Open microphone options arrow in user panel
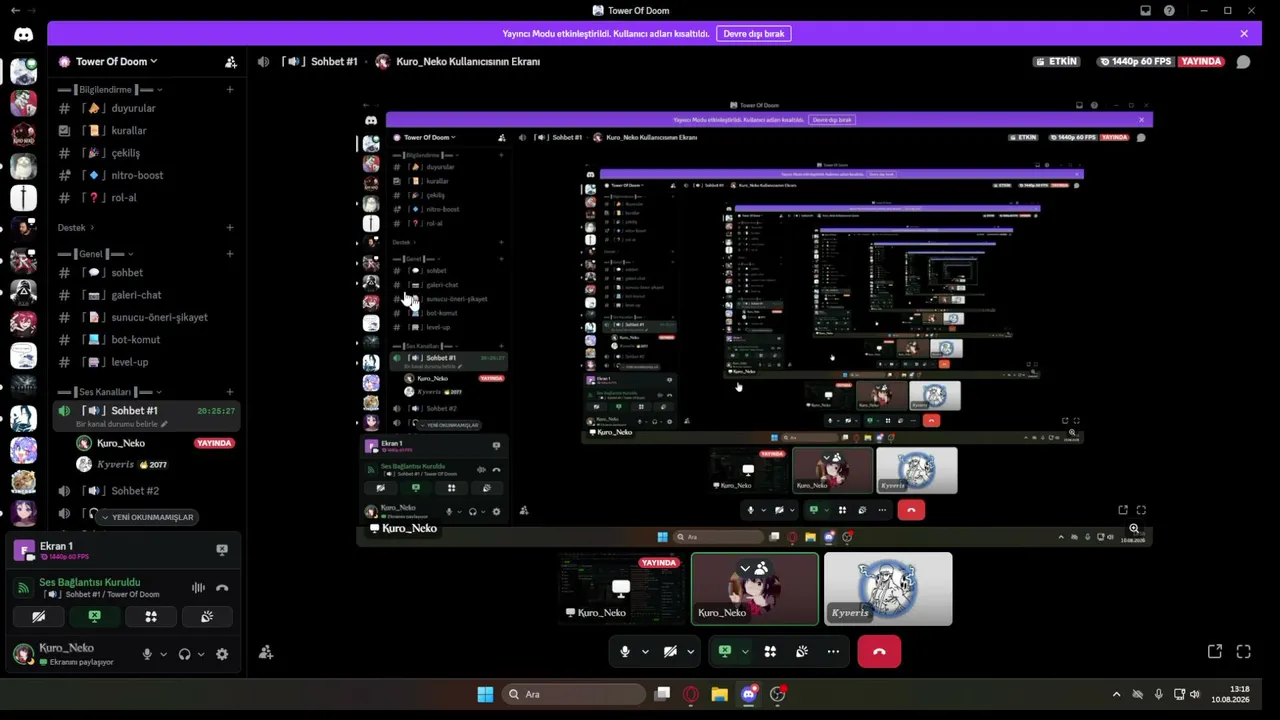Screen dimensions: 1280x720 (163, 654)
